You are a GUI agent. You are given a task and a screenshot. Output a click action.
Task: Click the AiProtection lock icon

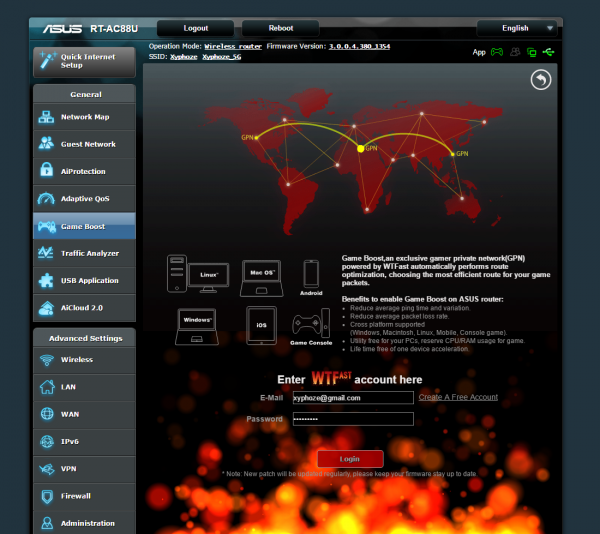click(x=46, y=171)
